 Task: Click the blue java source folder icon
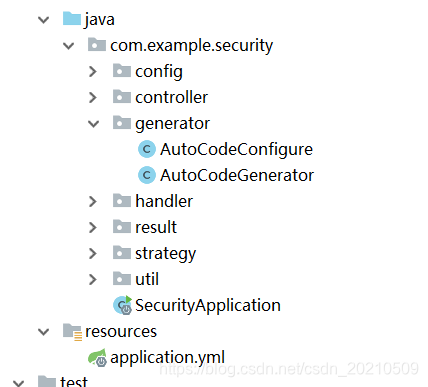72,19
